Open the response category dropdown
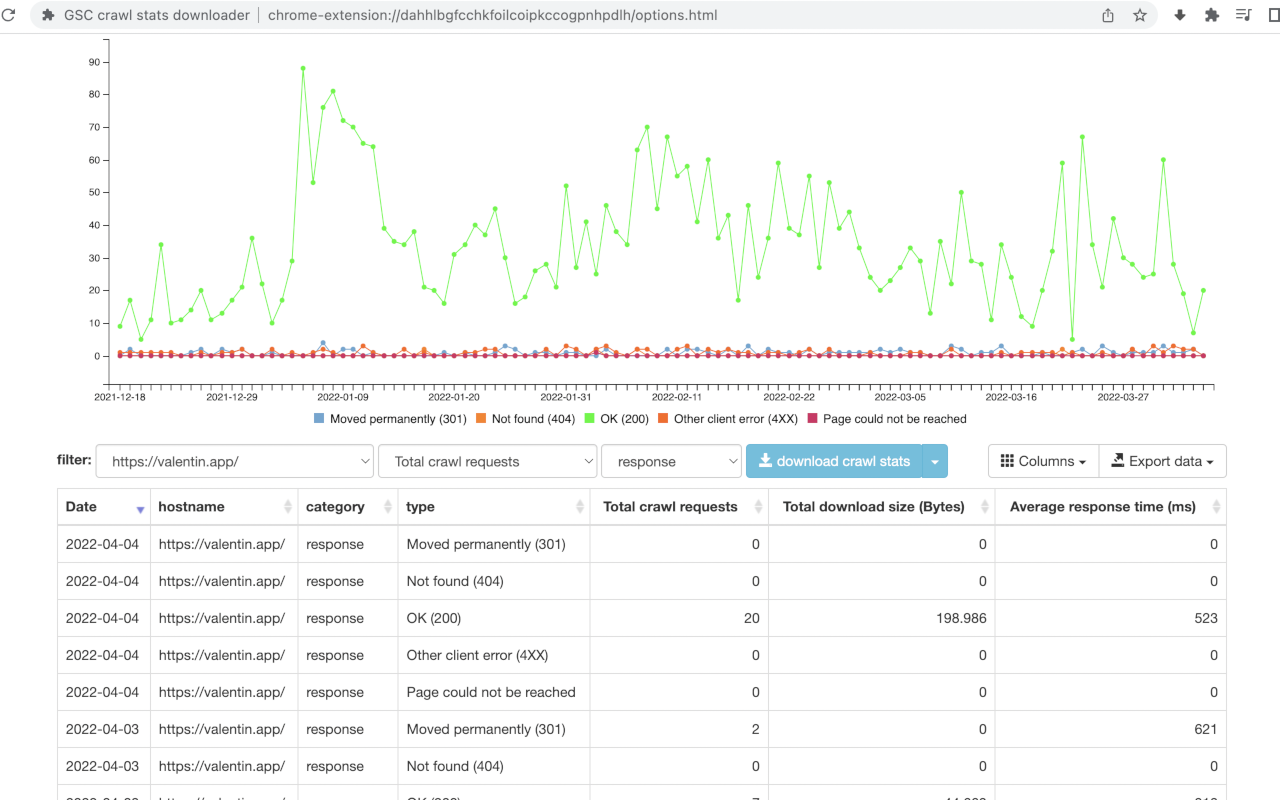The height and width of the screenshot is (800, 1280). click(x=671, y=461)
